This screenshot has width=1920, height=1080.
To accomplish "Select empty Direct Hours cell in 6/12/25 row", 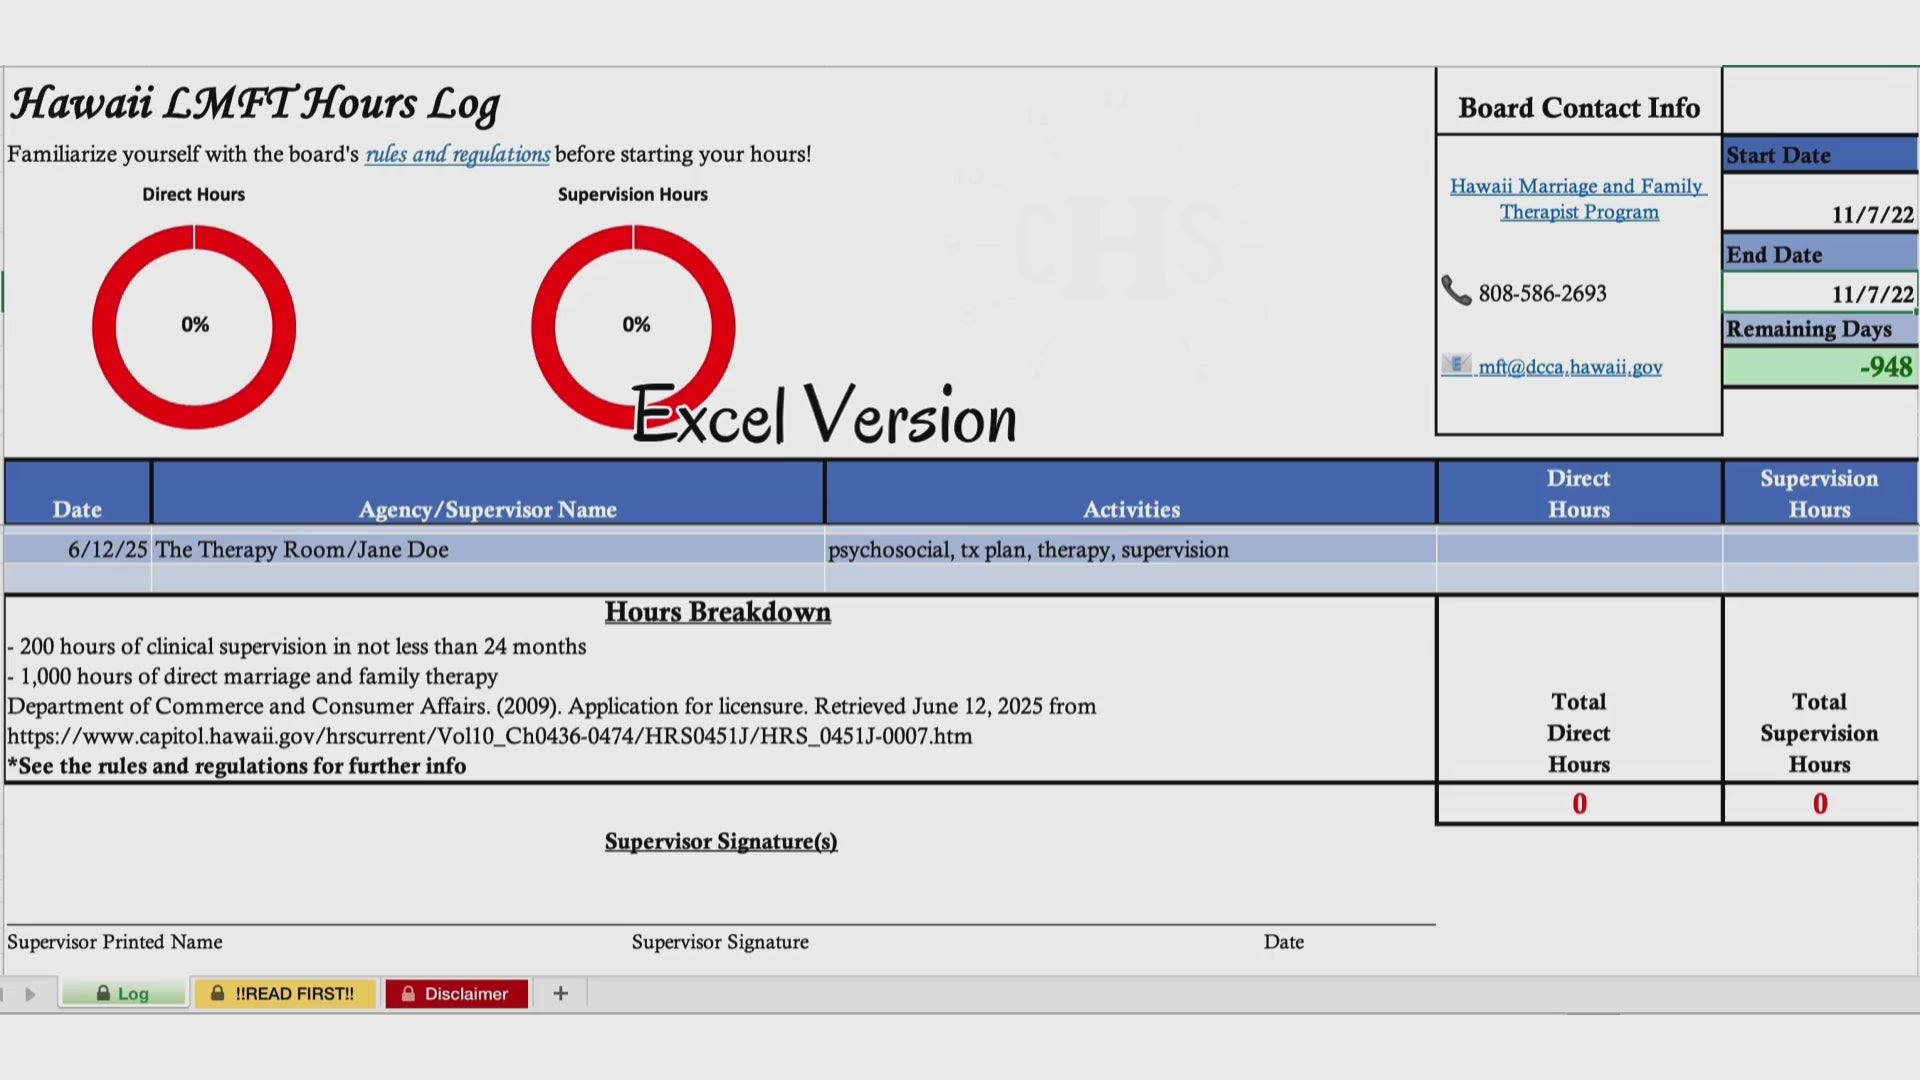I will 1579,549.
